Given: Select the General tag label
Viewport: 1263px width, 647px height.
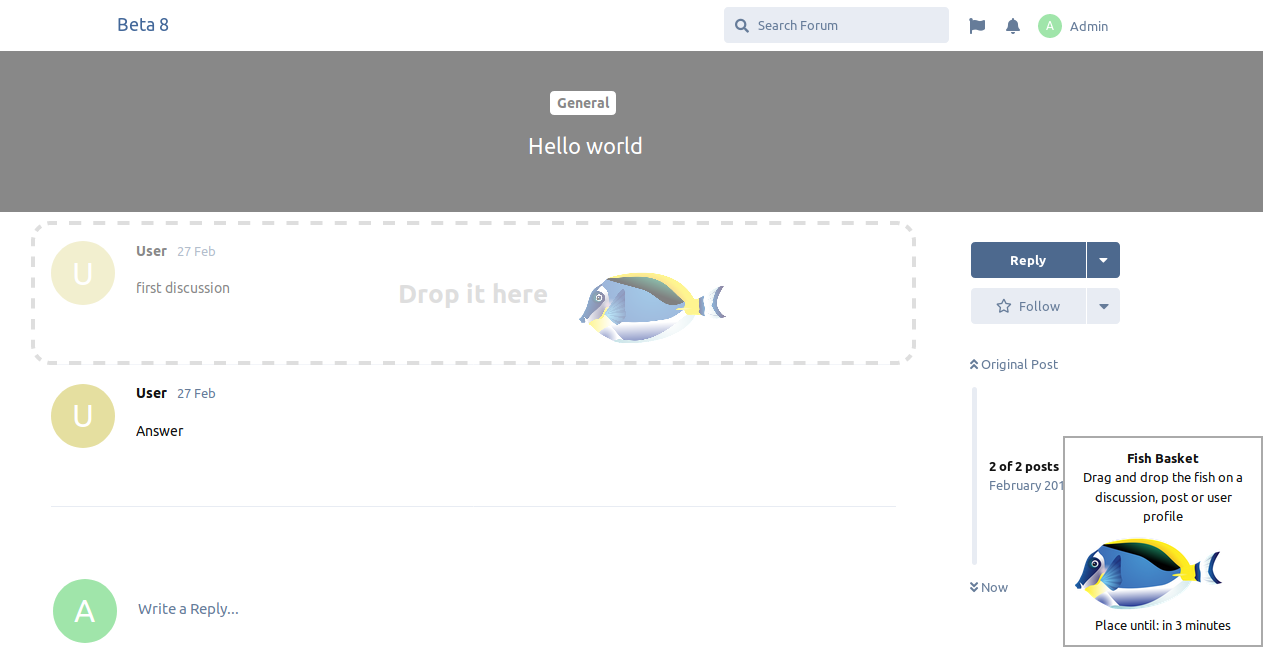Looking at the screenshot, I should [583, 103].
